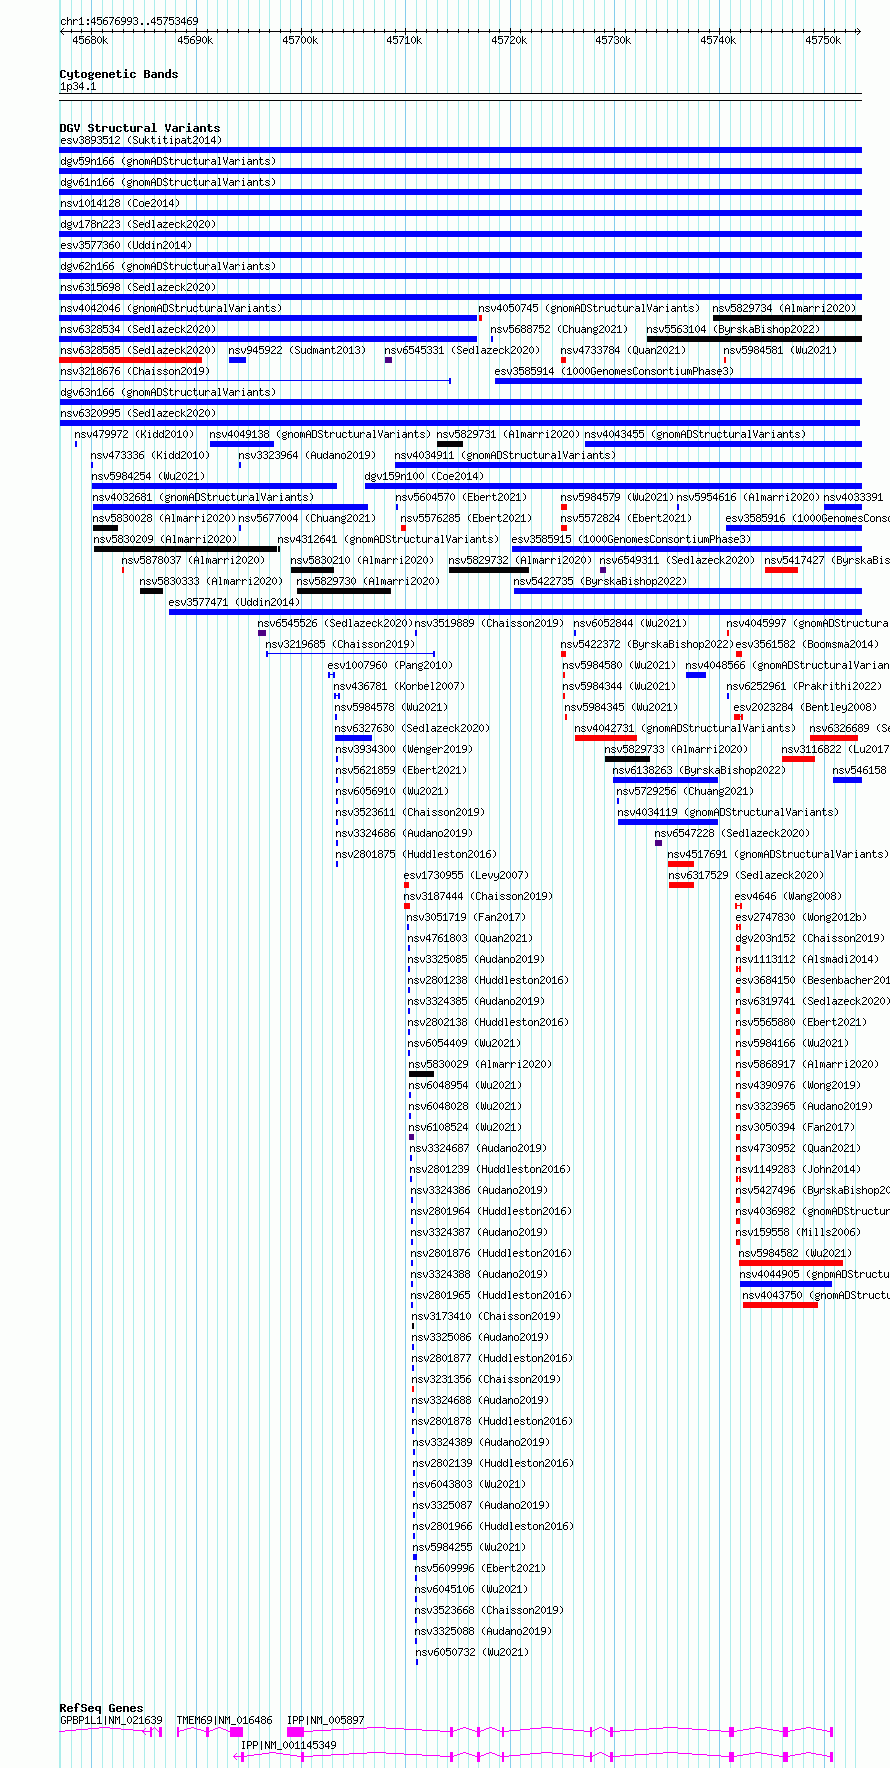Click the black bar under nsv5830029 (Almarri2020)
The height and width of the screenshot is (1768, 890).
(x=421, y=1074)
